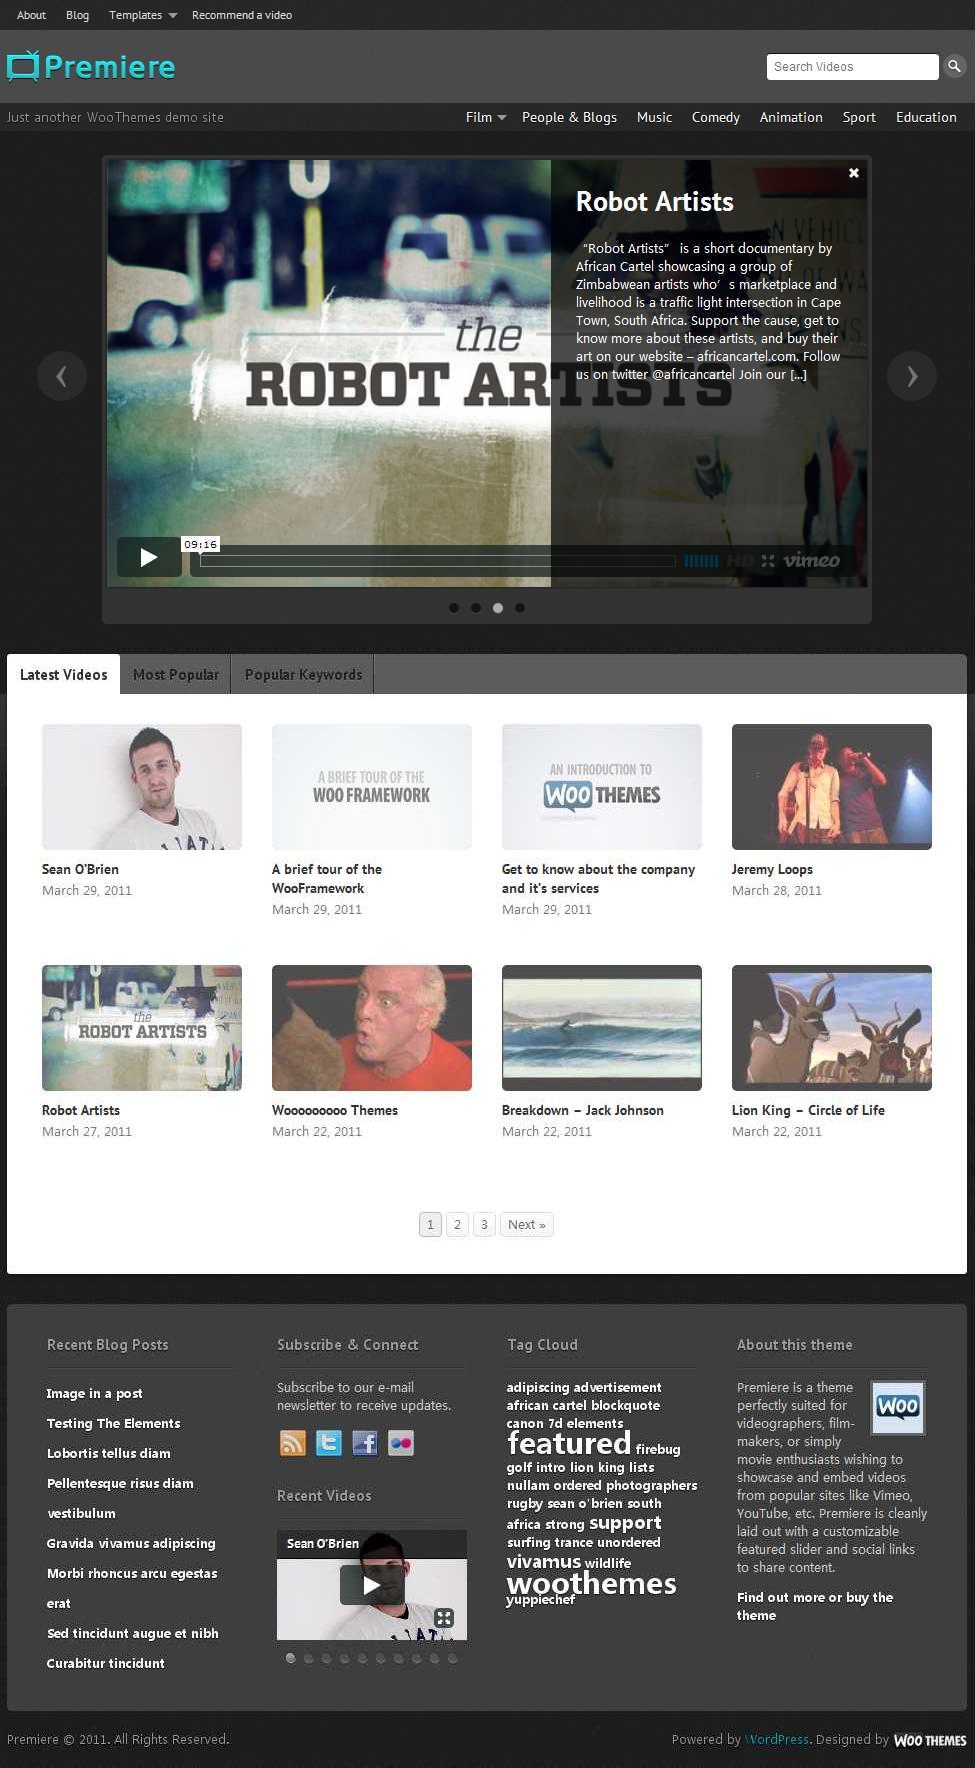
Task: Go to the Animation category
Action: (791, 117)
